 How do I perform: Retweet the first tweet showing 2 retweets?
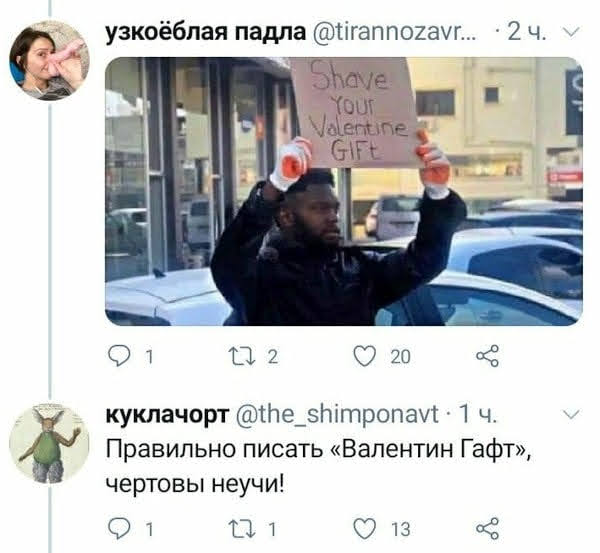[241, 356]
